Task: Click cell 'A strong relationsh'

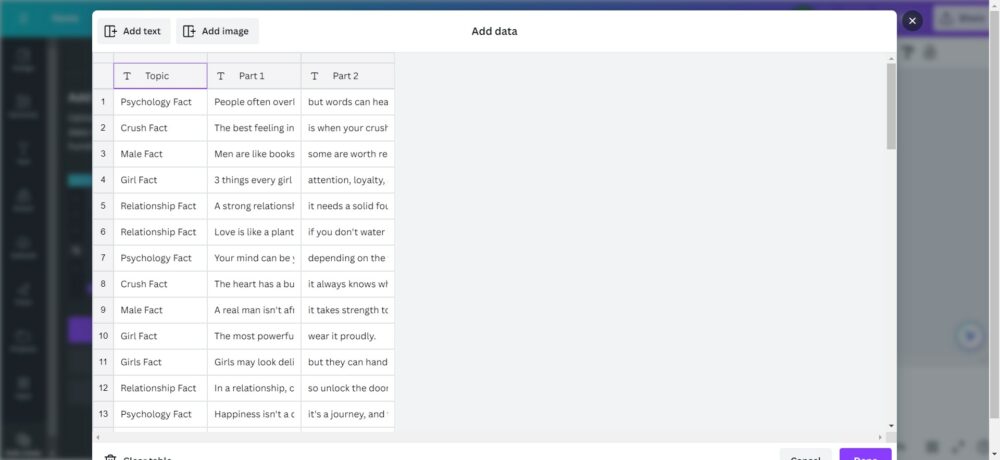Action: point(254,206)
